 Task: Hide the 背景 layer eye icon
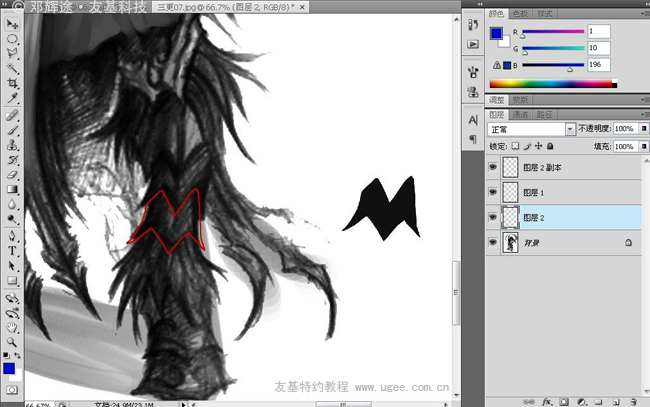point(492,242)
